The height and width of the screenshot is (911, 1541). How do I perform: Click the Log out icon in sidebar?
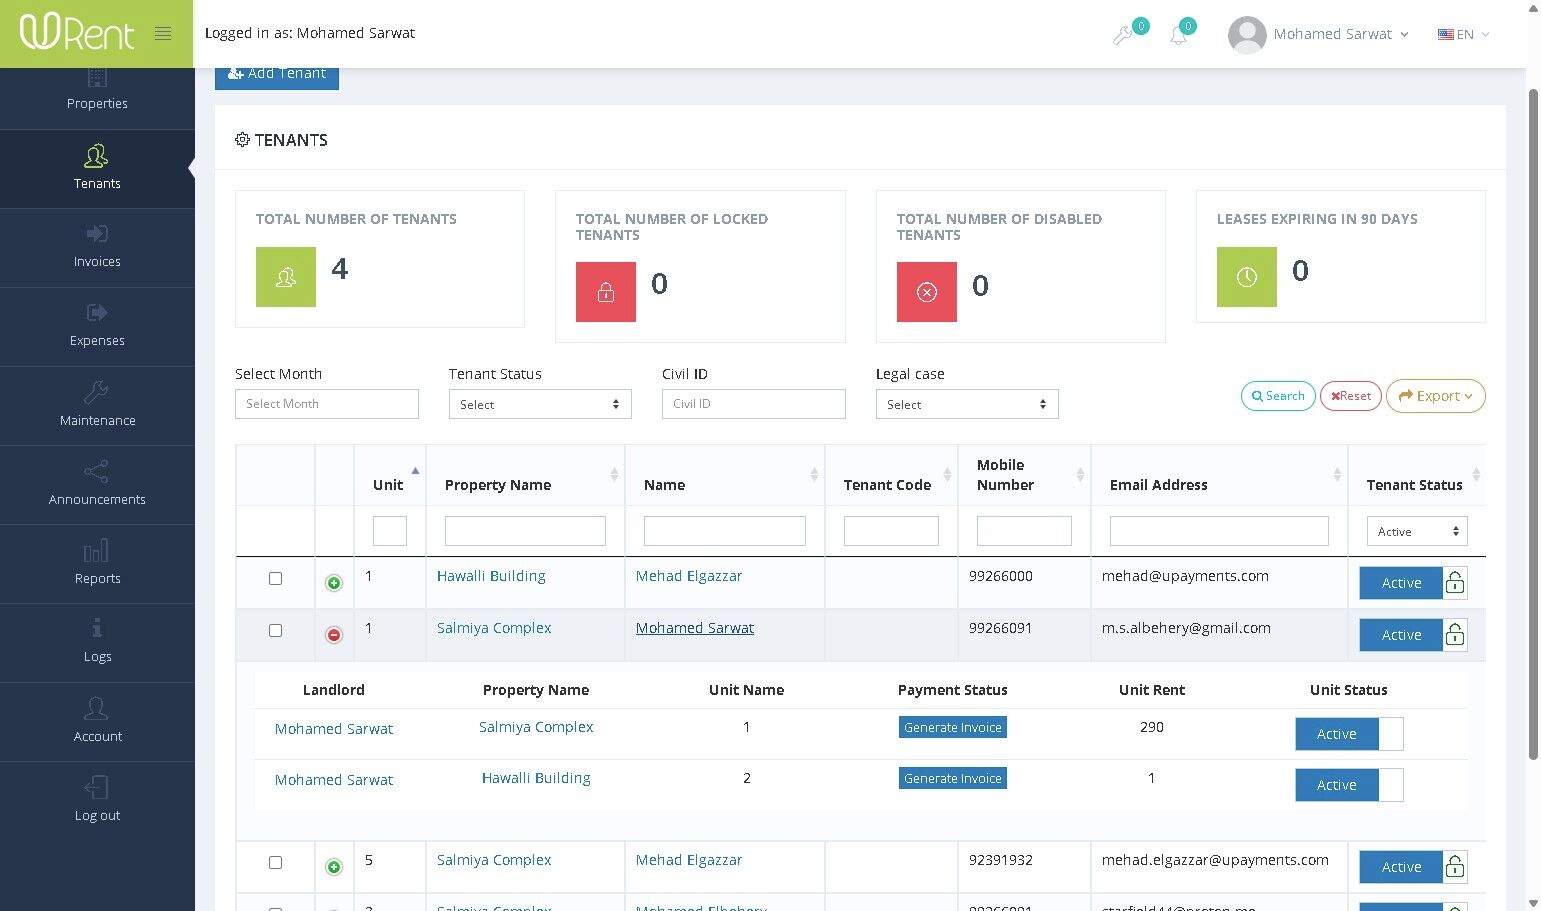[x=97, y=788]
